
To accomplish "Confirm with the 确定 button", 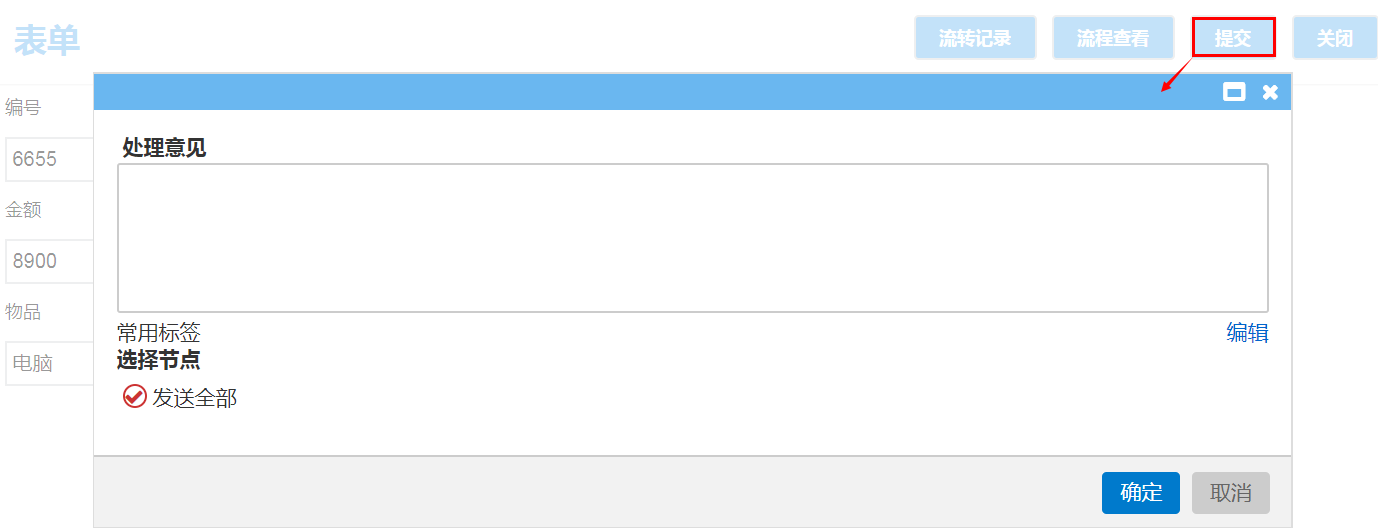I will 1141,493.
